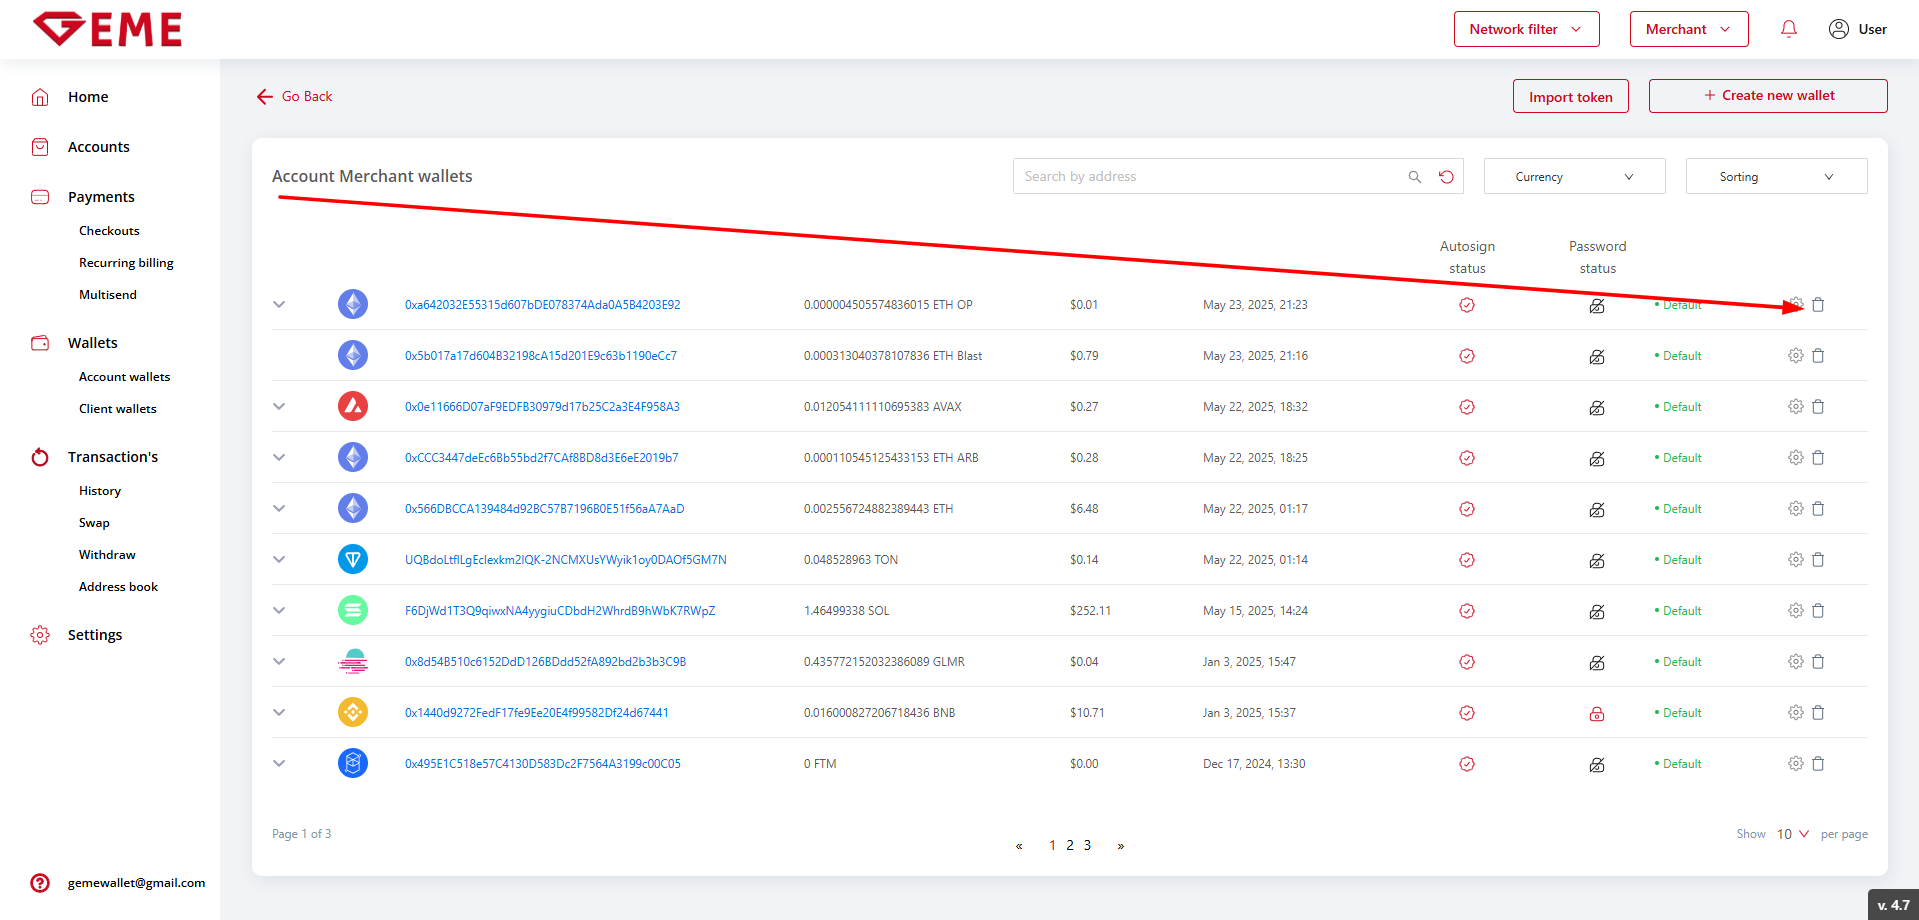Viewport: 1919px width, 920px height.
Task: Toggle password status for ETH ARB wallet
Action: point(1596,458)
